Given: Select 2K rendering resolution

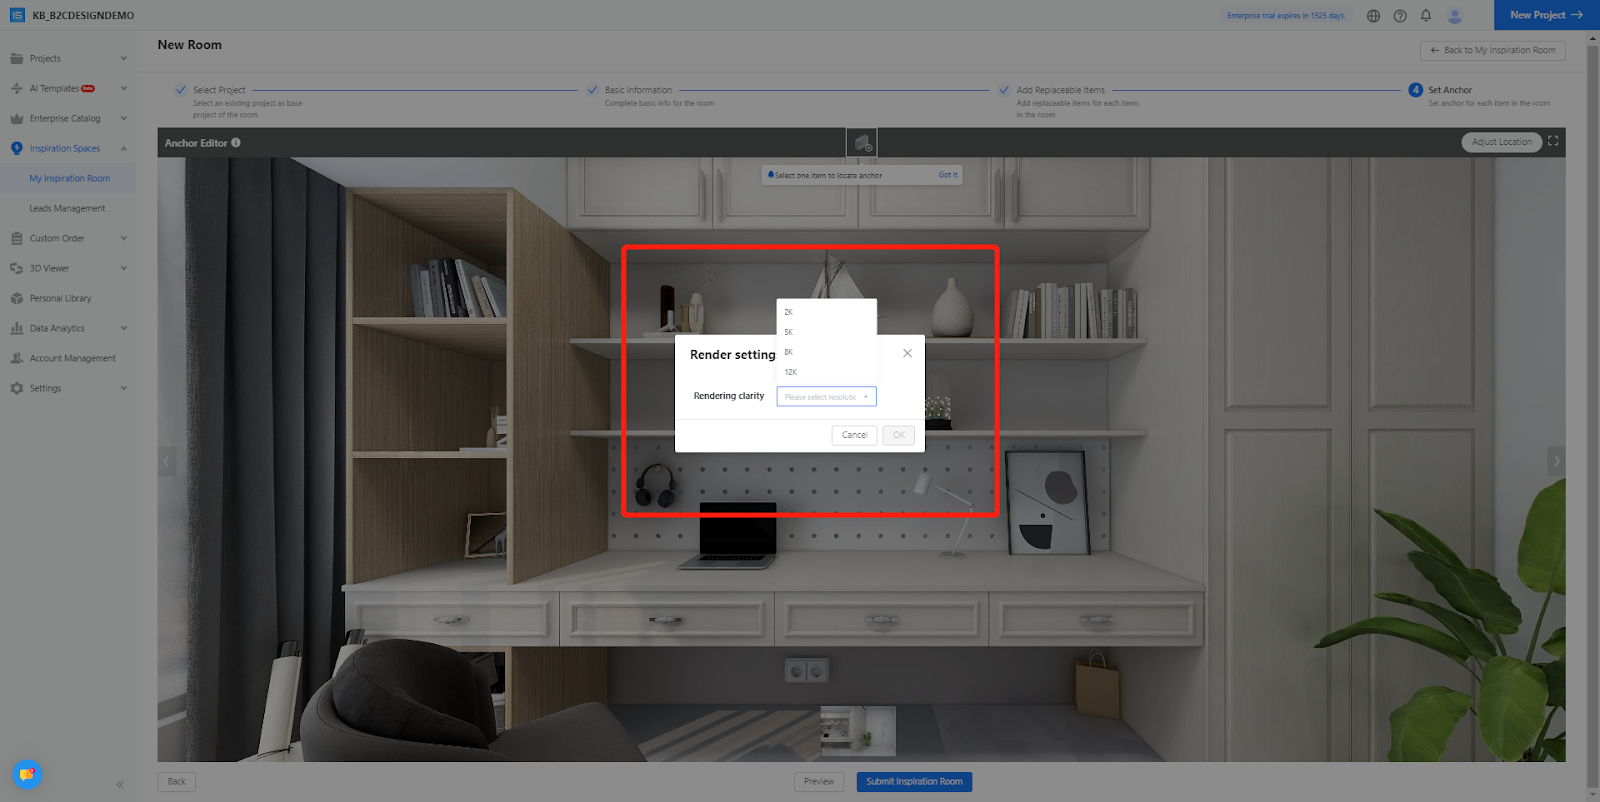Looking at the screenshot, I should point(789,312).
